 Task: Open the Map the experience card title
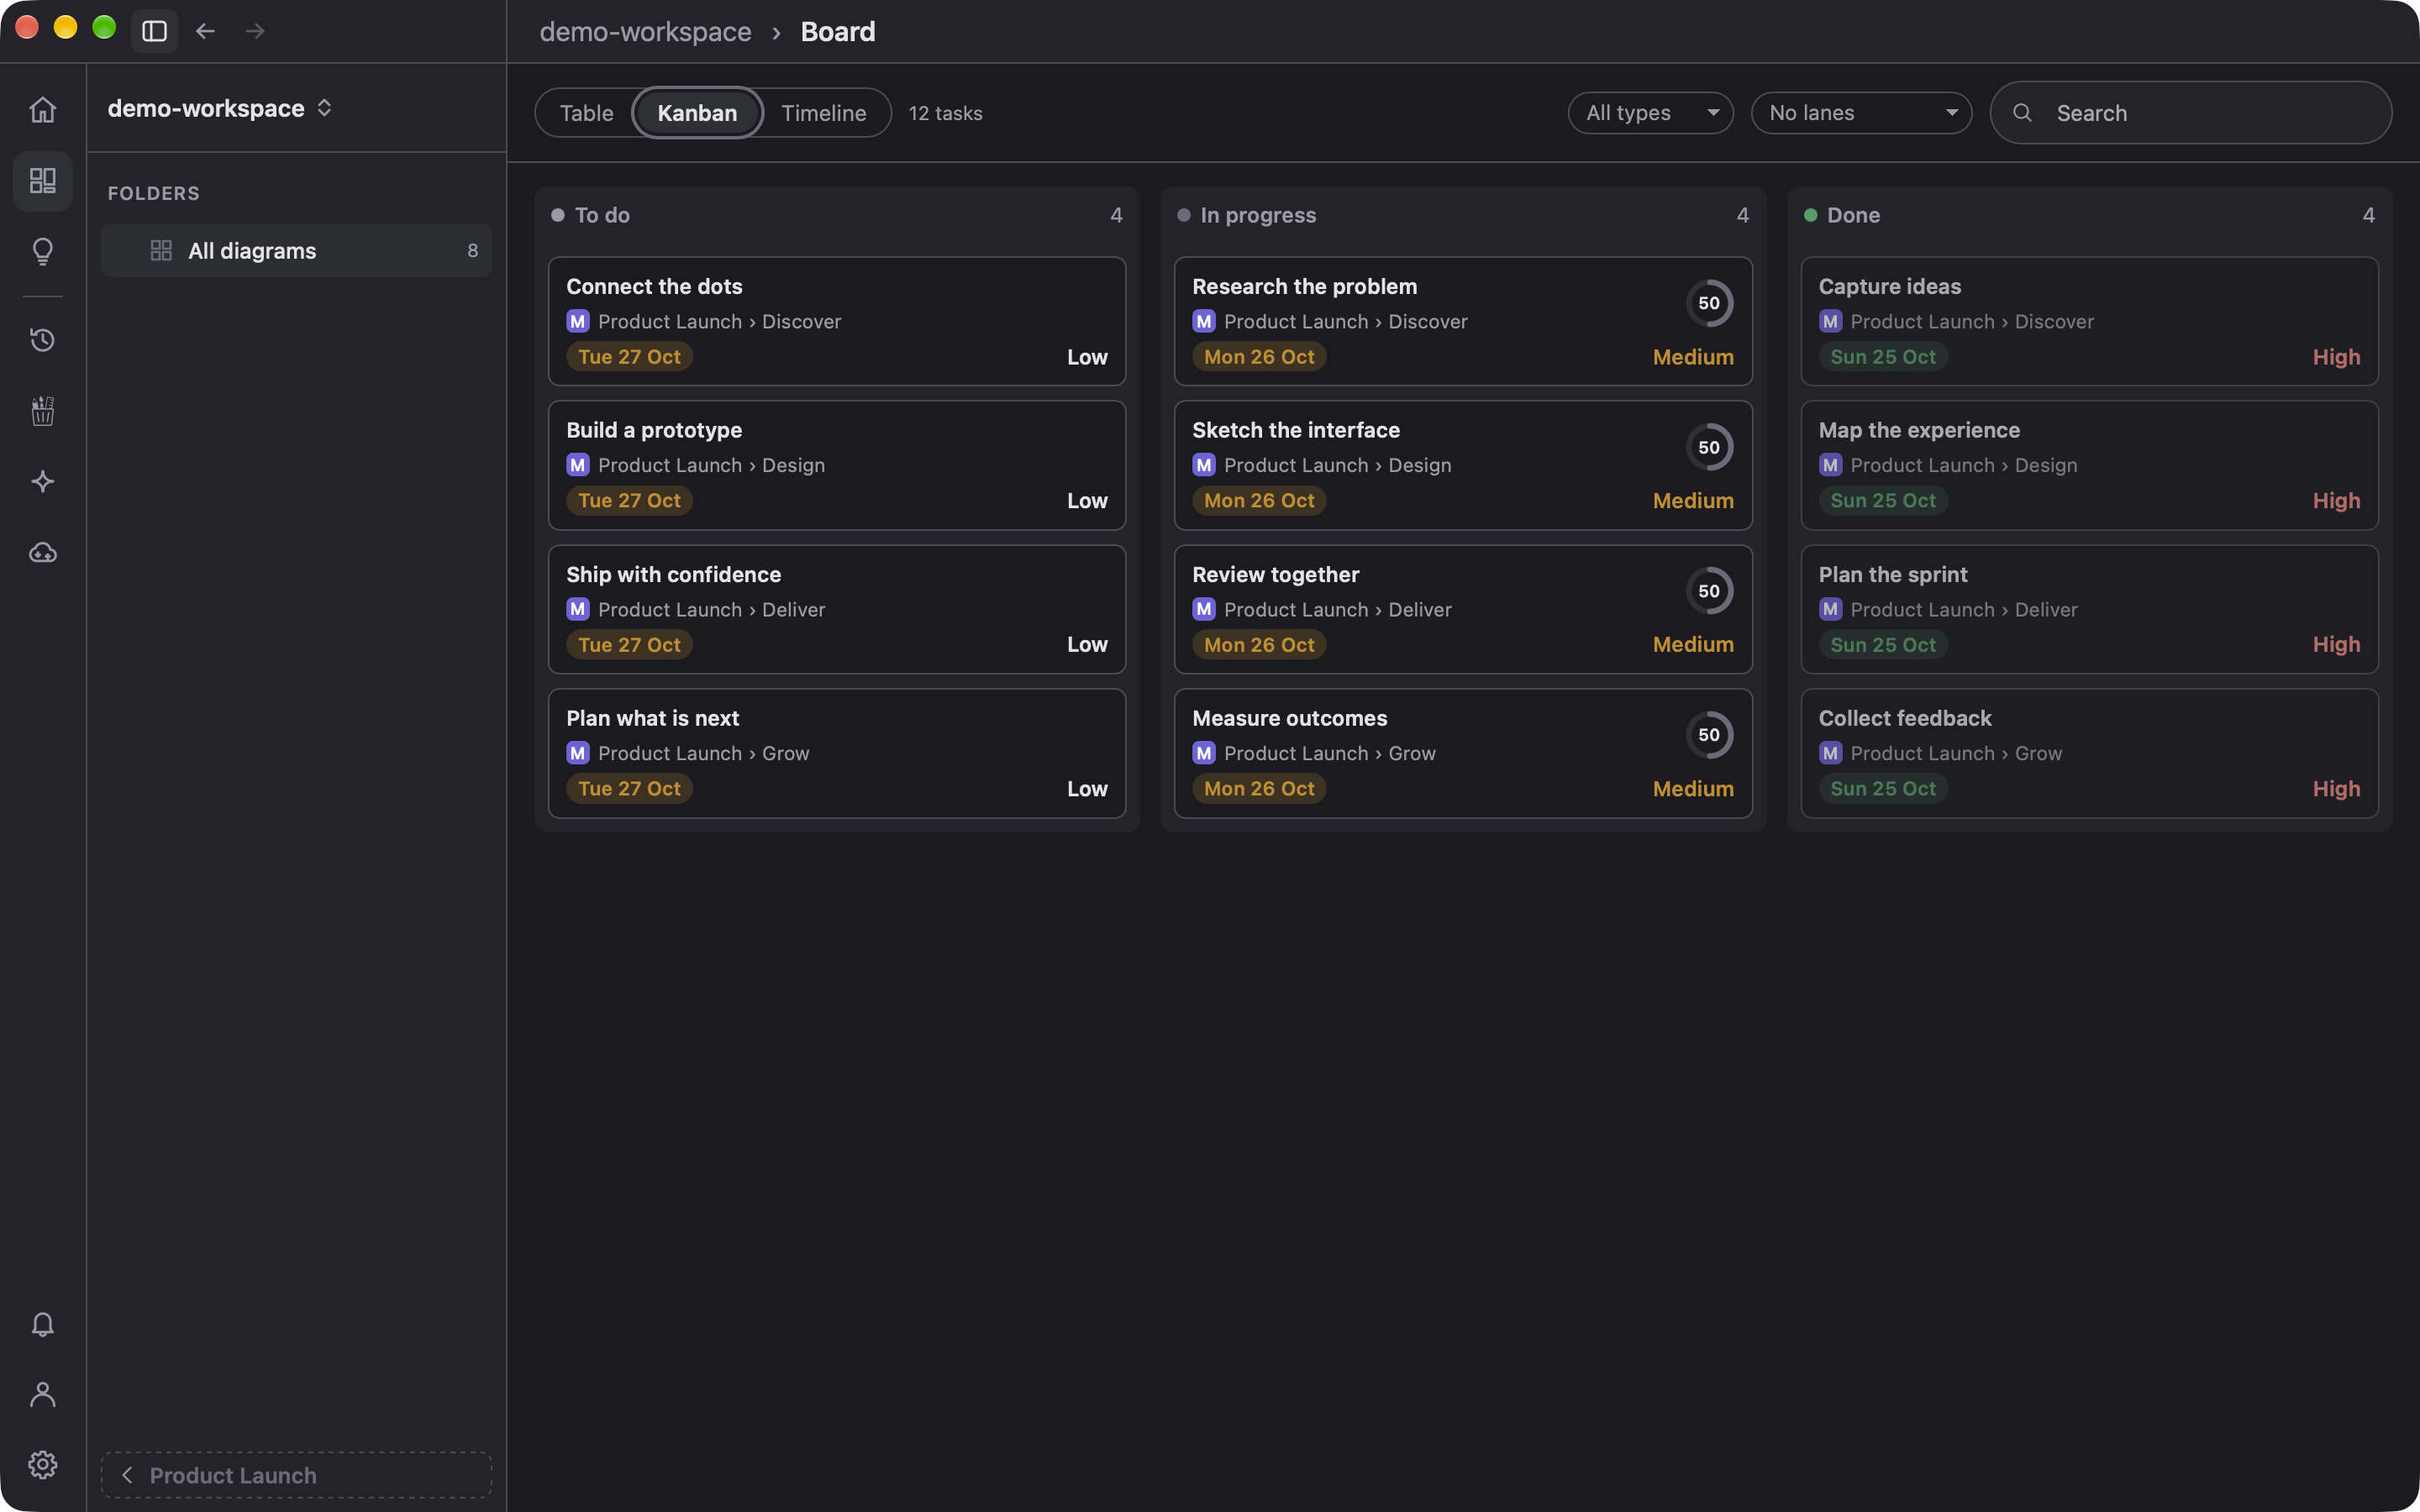pos(1919,430)
